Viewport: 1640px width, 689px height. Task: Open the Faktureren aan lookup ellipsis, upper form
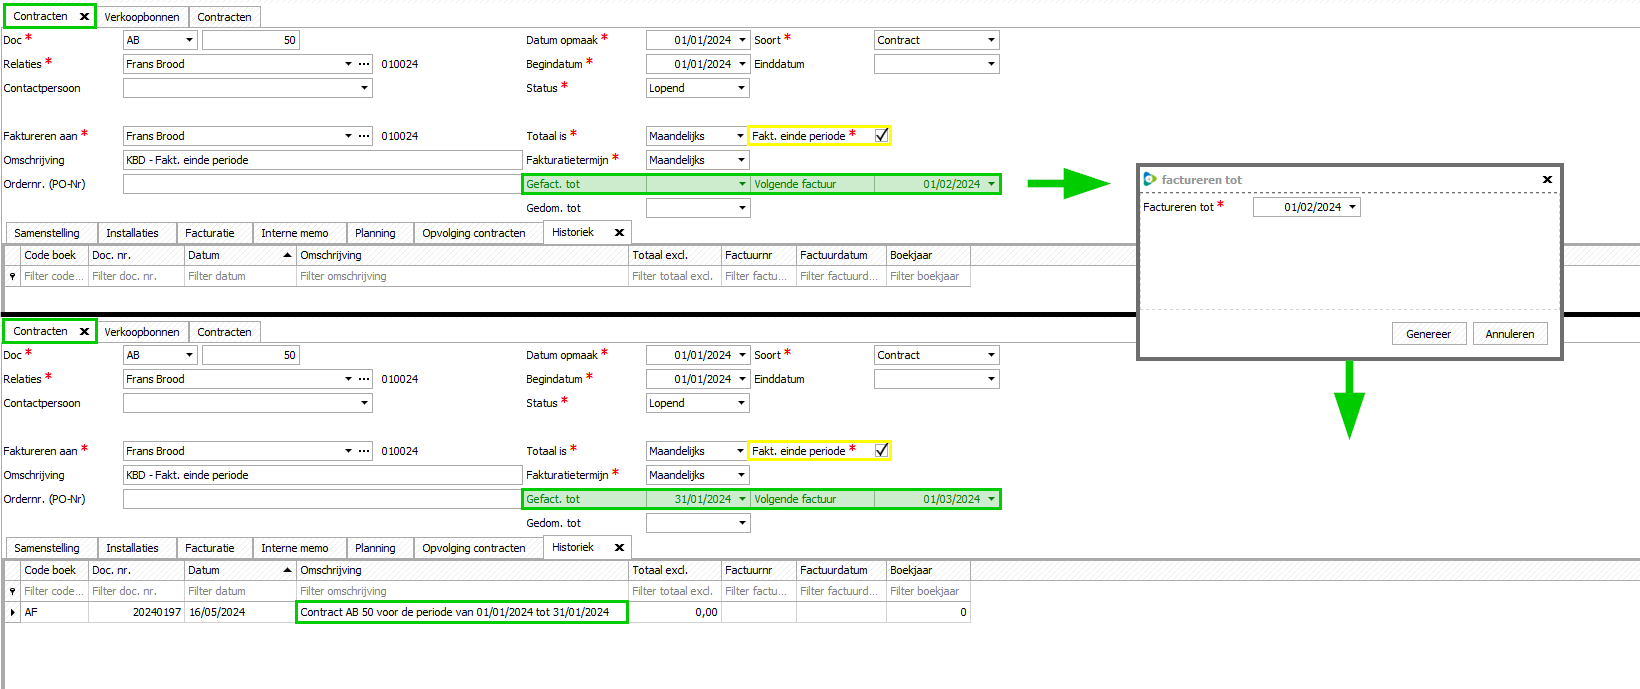[x=364, y=136]
